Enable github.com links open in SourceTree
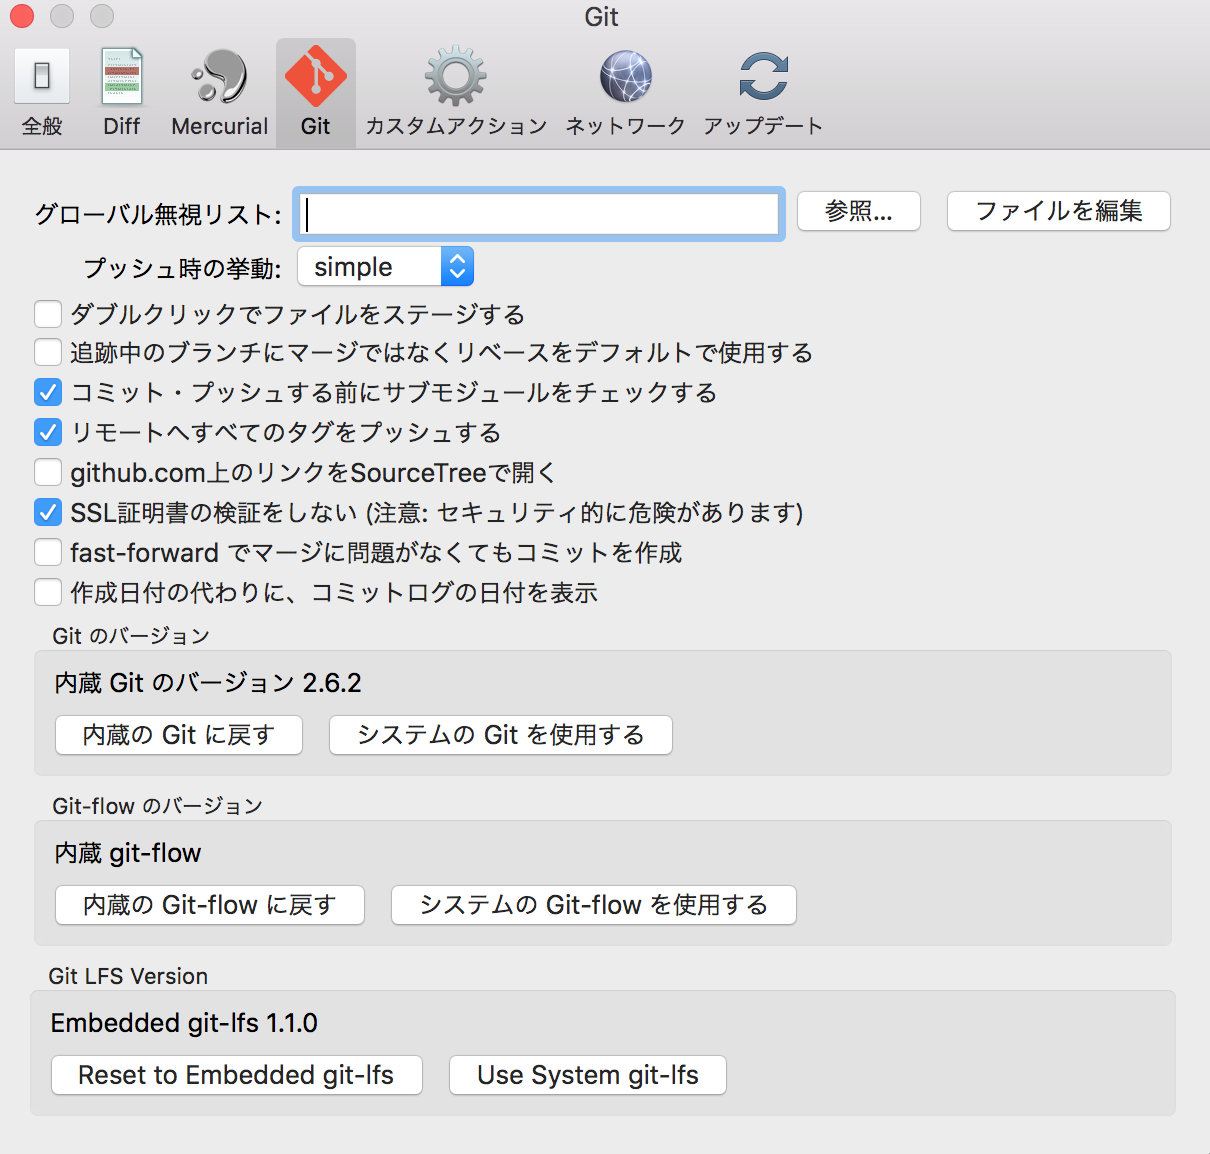This screenshot has width=1210, height=1154. [x=48, y=472]
